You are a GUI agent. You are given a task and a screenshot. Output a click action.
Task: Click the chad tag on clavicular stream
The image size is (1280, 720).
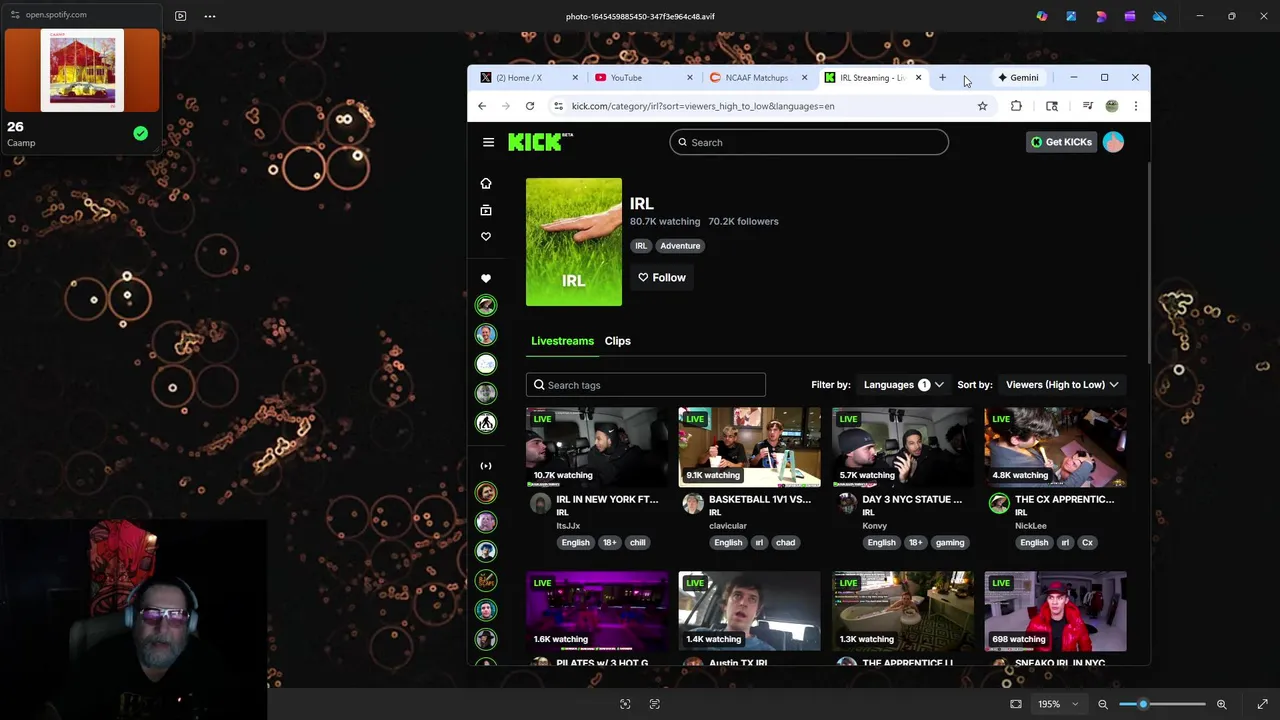coord(785,543)
